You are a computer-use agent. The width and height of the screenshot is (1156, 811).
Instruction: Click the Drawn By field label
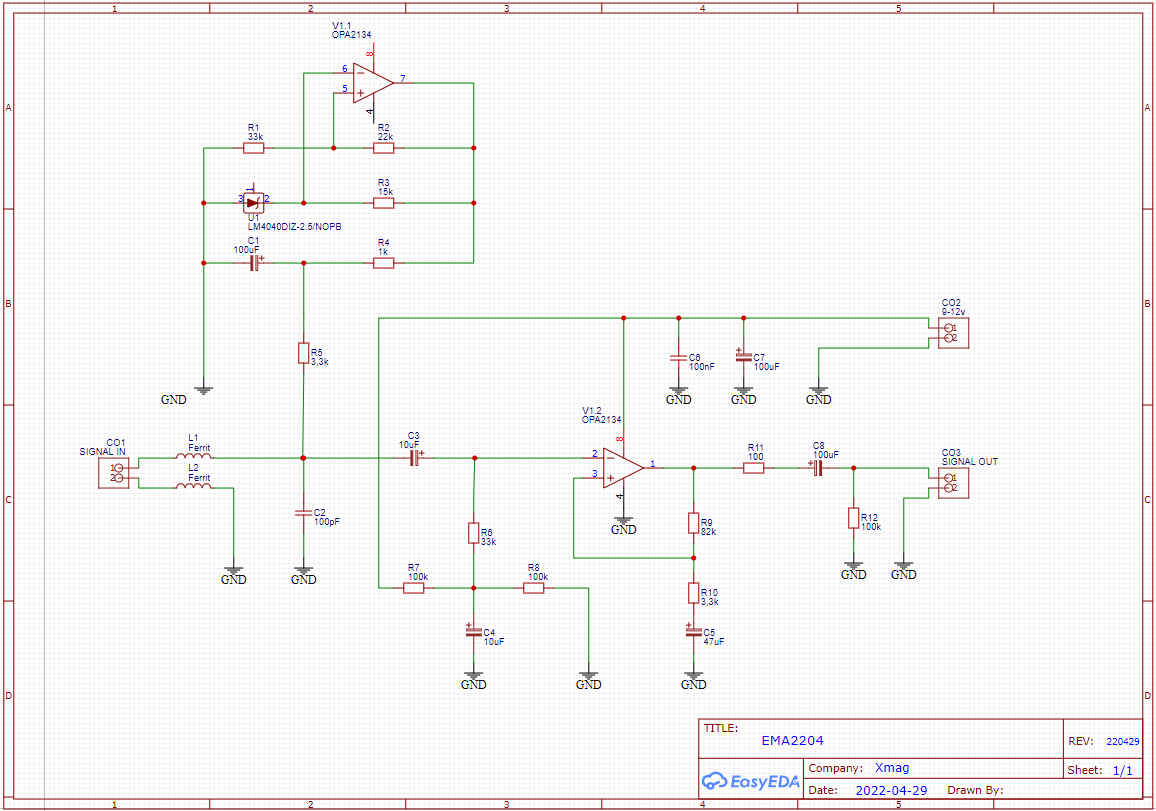pyautogui.click(x=975, y=790)
